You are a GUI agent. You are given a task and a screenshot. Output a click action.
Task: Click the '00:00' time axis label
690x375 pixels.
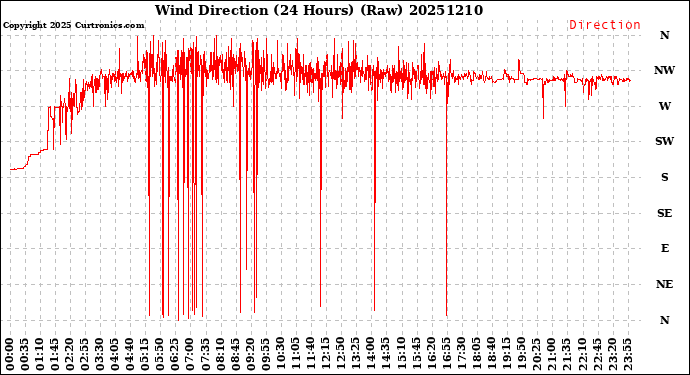10,354
